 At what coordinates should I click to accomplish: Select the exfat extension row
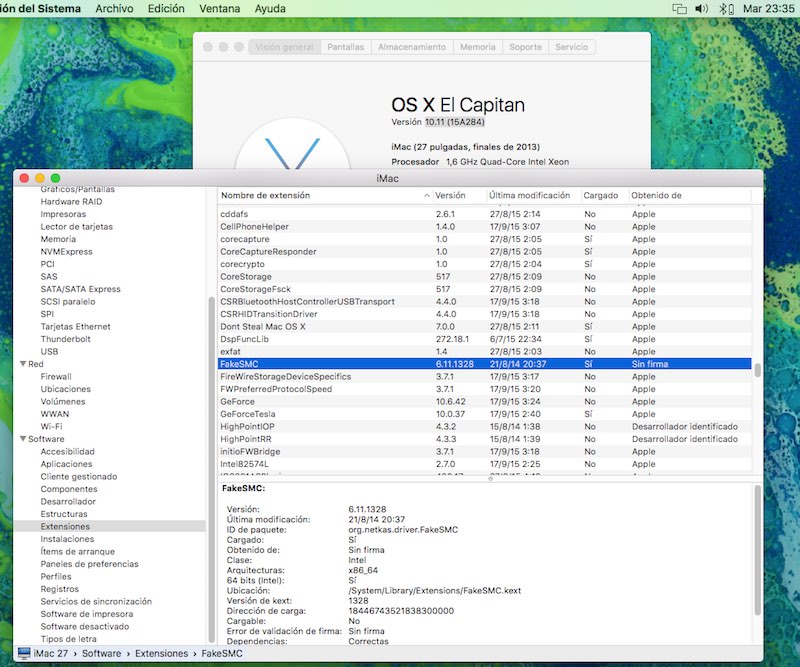pyautogui.click(x=484, y=352)
